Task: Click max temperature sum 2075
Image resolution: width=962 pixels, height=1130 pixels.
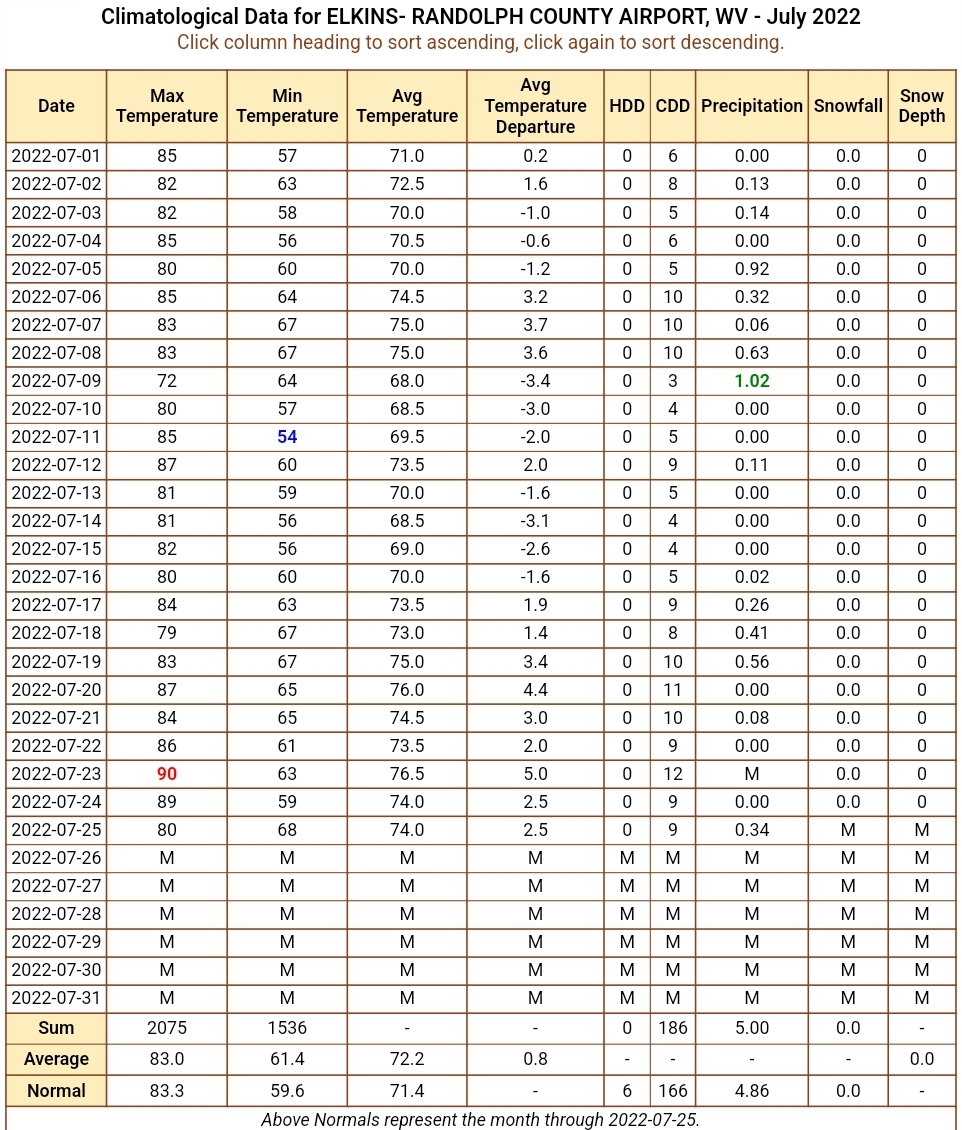Action: [x=166, y=1028]
